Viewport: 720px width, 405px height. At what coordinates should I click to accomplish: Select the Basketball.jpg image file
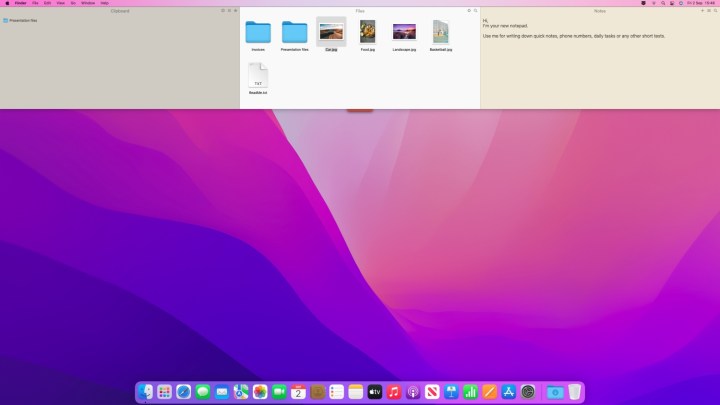point(441,36)
